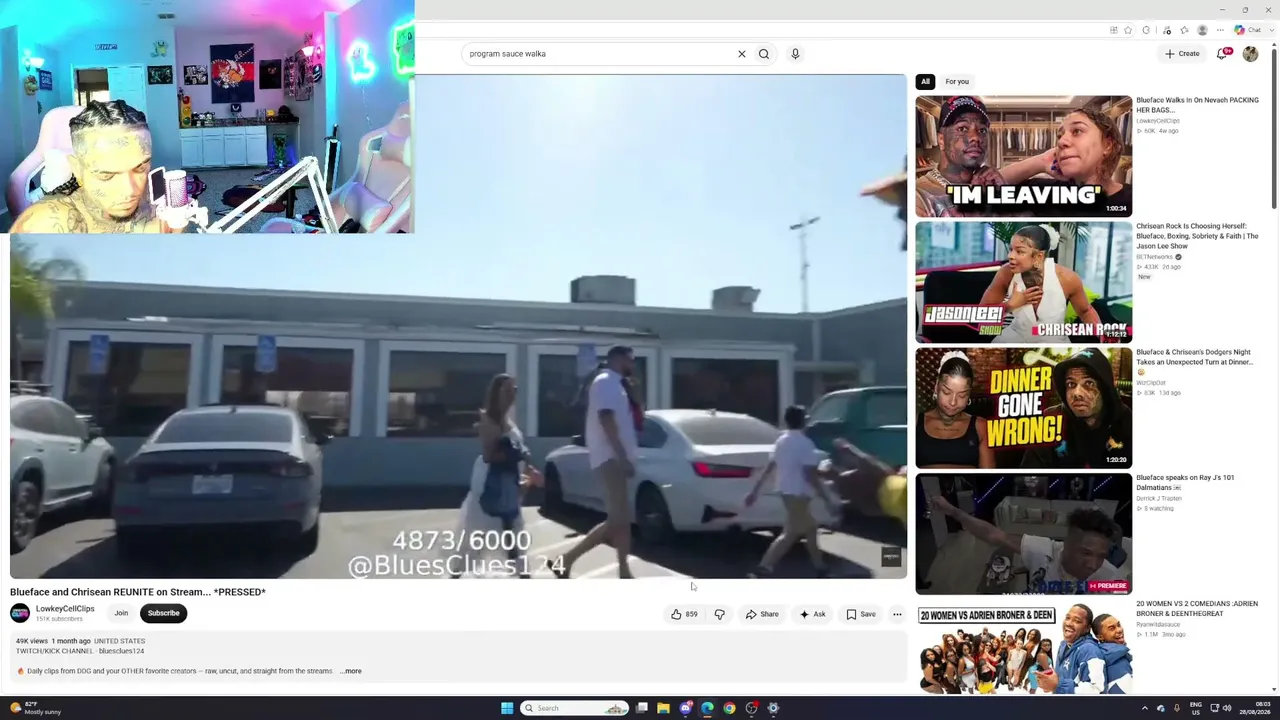Click the Derrick J Trapten channel name
Screen dimensions: 1280x720
point(1159,498)
